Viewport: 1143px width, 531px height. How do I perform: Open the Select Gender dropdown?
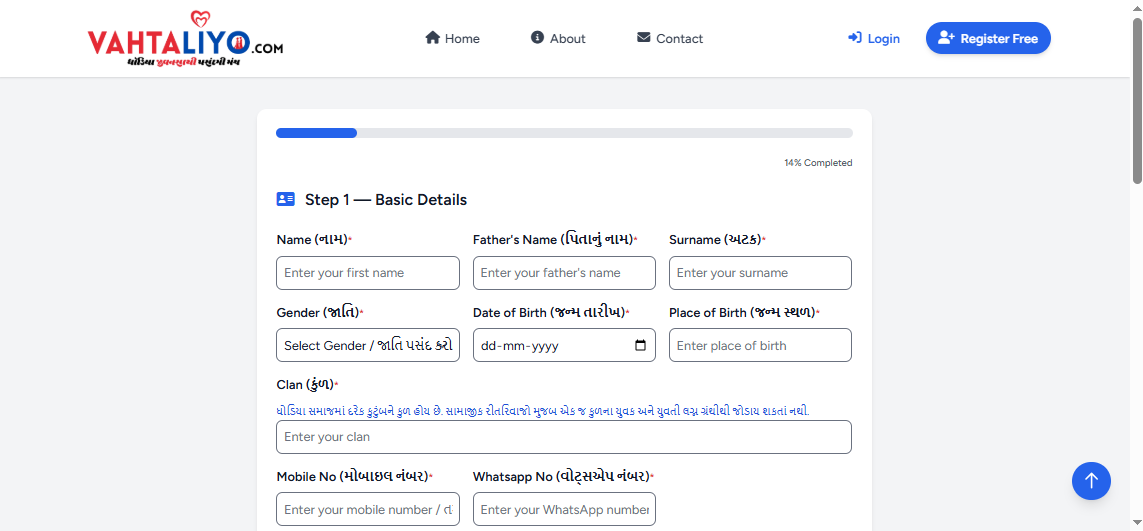[x=368, y=345]
